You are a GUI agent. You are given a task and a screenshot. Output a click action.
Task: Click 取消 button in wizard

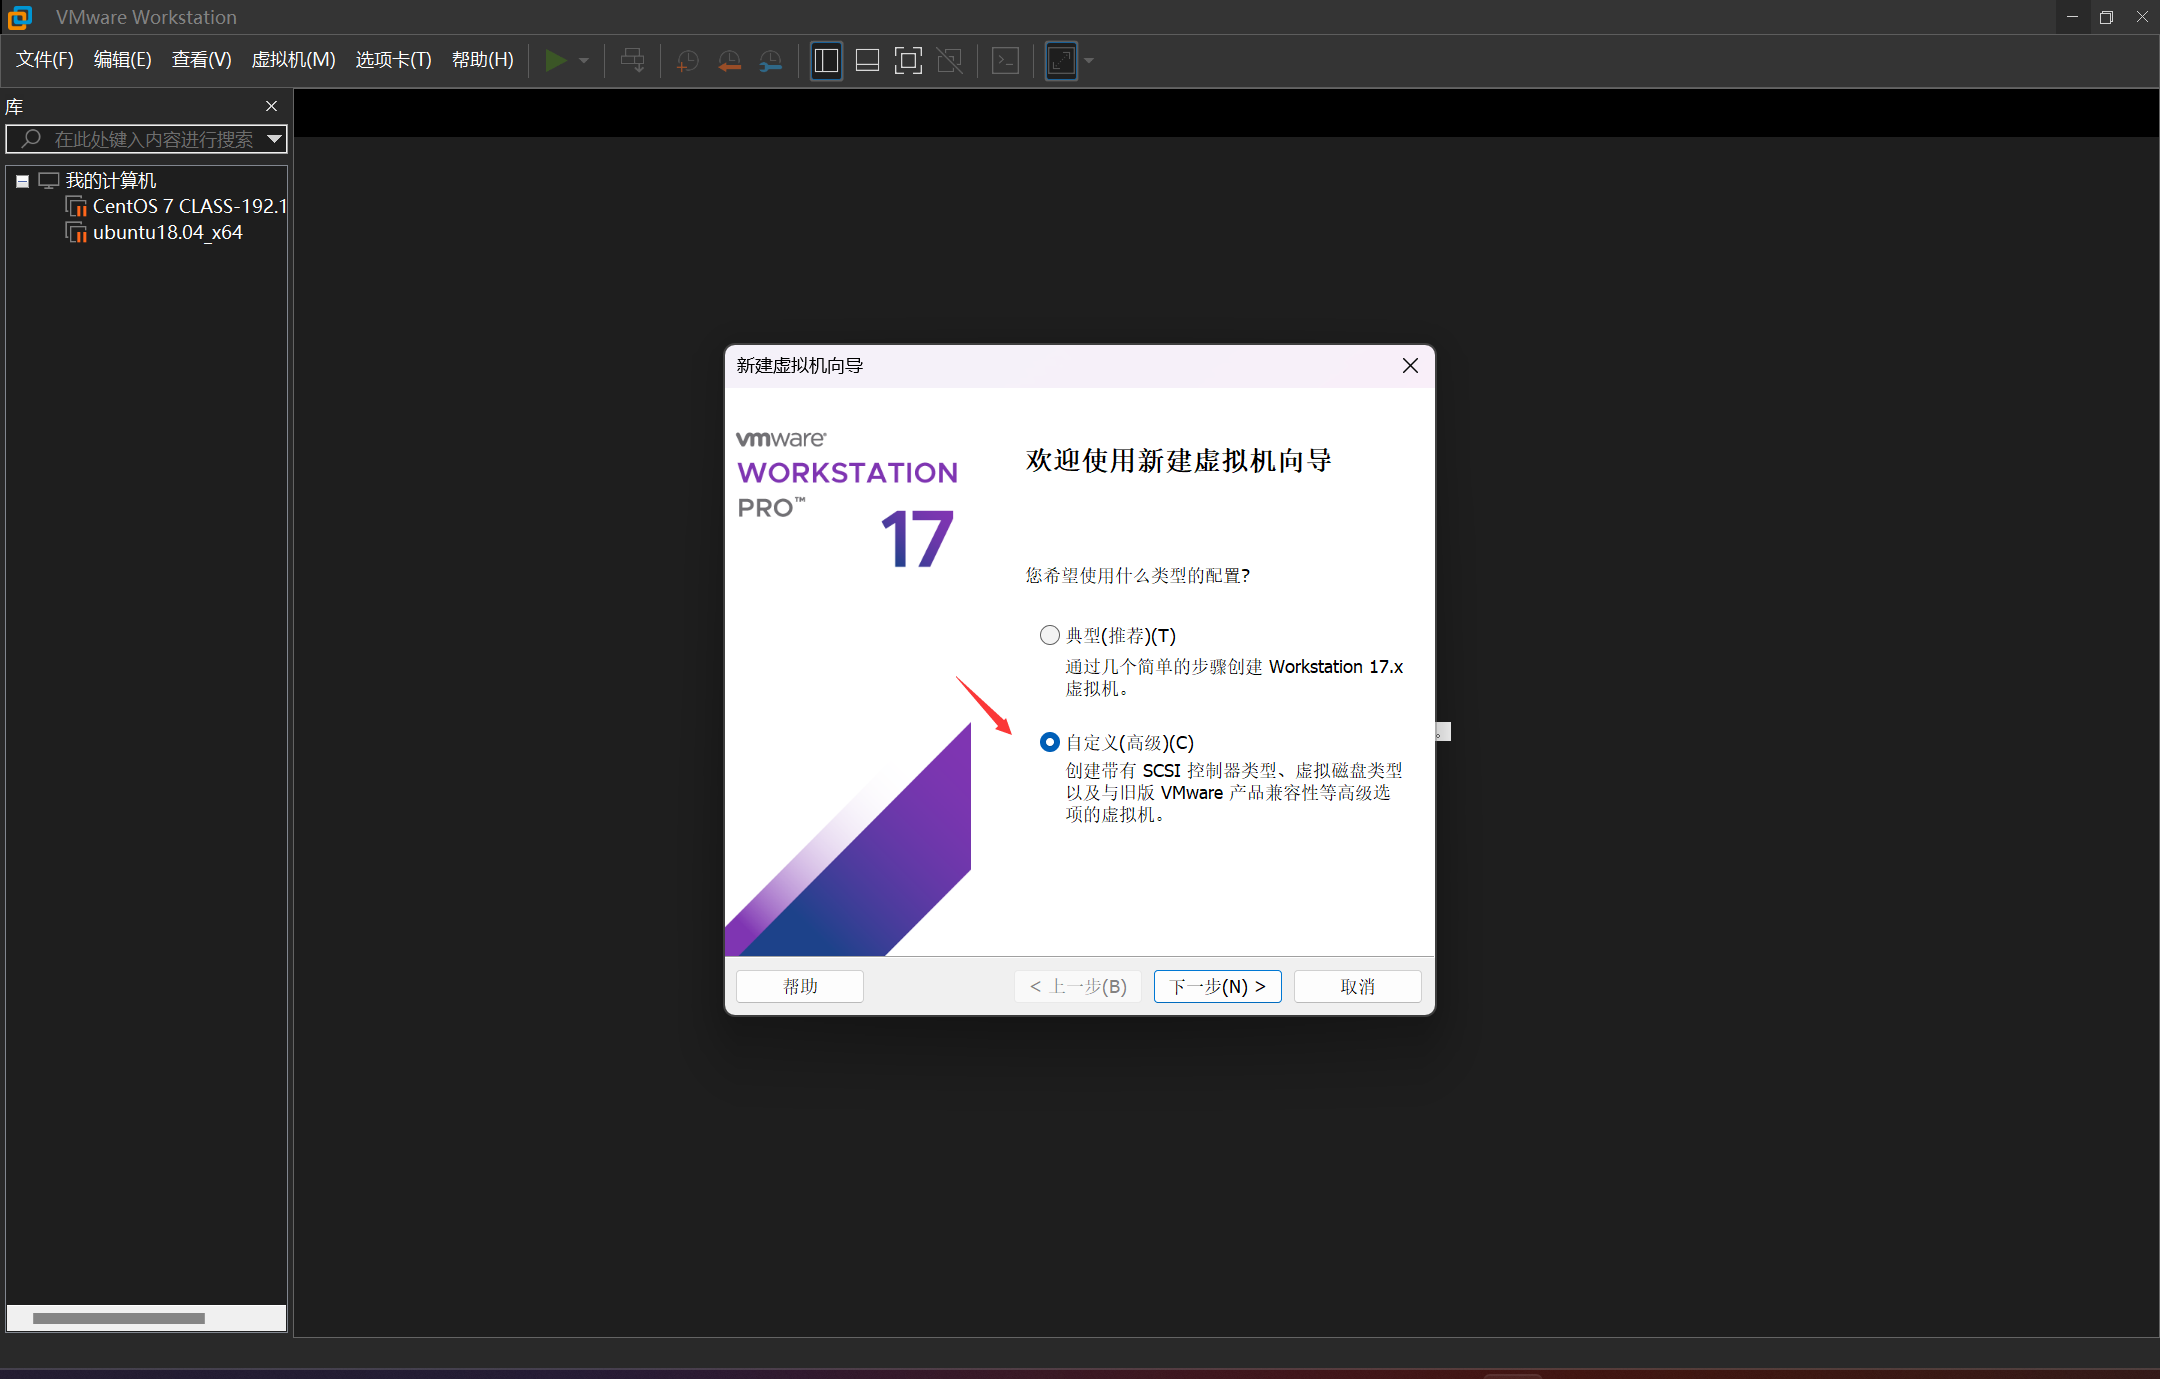point(1357,986)
